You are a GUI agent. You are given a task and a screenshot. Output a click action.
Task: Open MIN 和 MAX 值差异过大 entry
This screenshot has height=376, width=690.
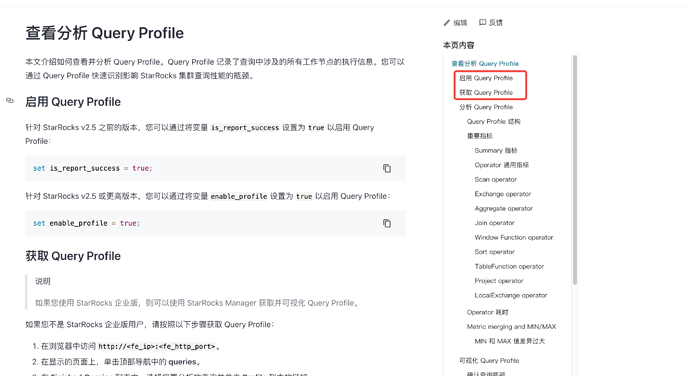click(x=510, y=341)
